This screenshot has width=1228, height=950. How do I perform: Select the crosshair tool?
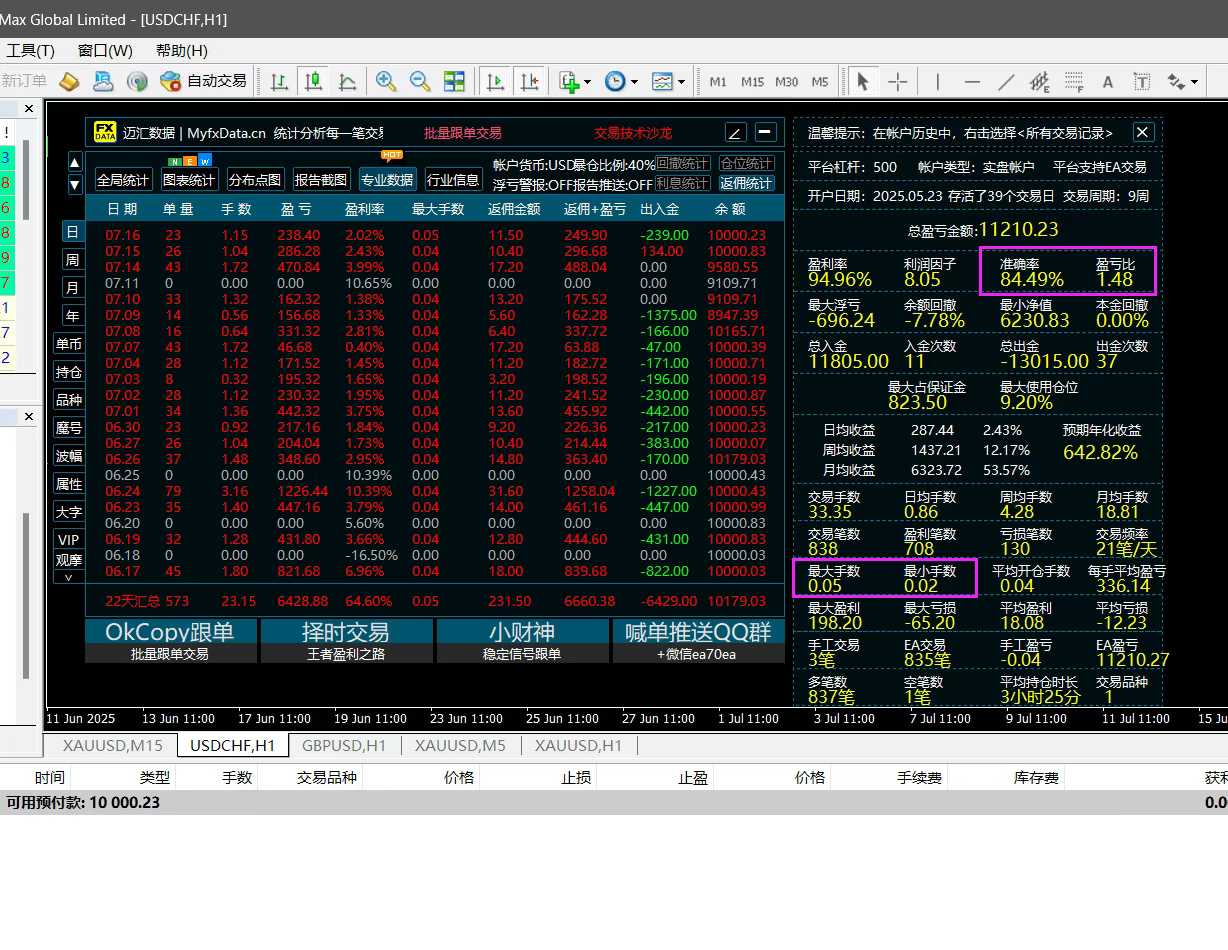897,81
